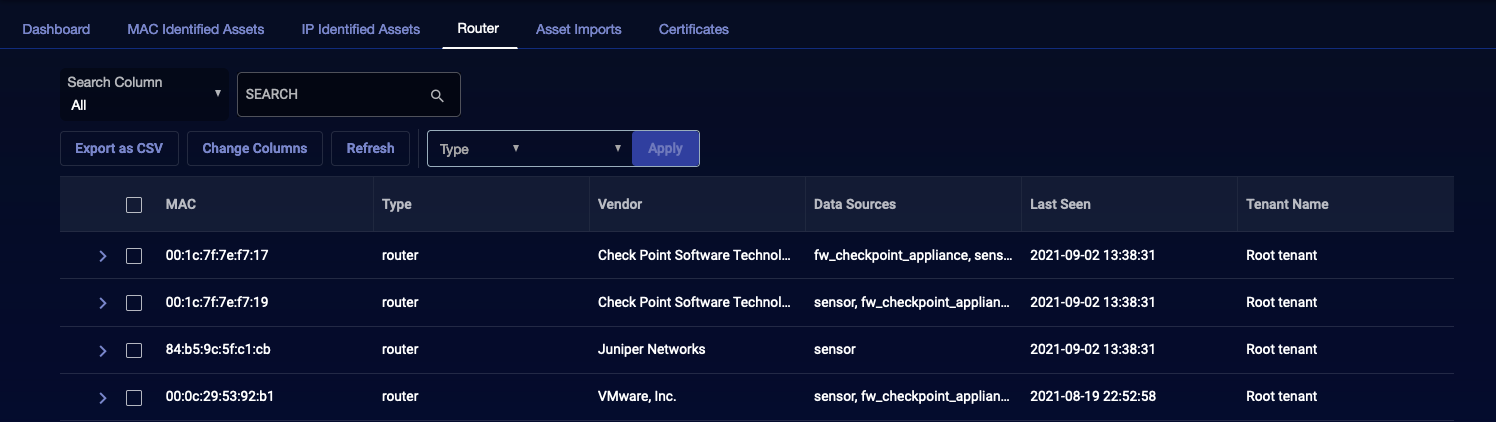Screen dimensions: 1496x422
Task: Tick the checkbox for 00:0c:29:53:92:b1
Action: (x=134, y=398)
